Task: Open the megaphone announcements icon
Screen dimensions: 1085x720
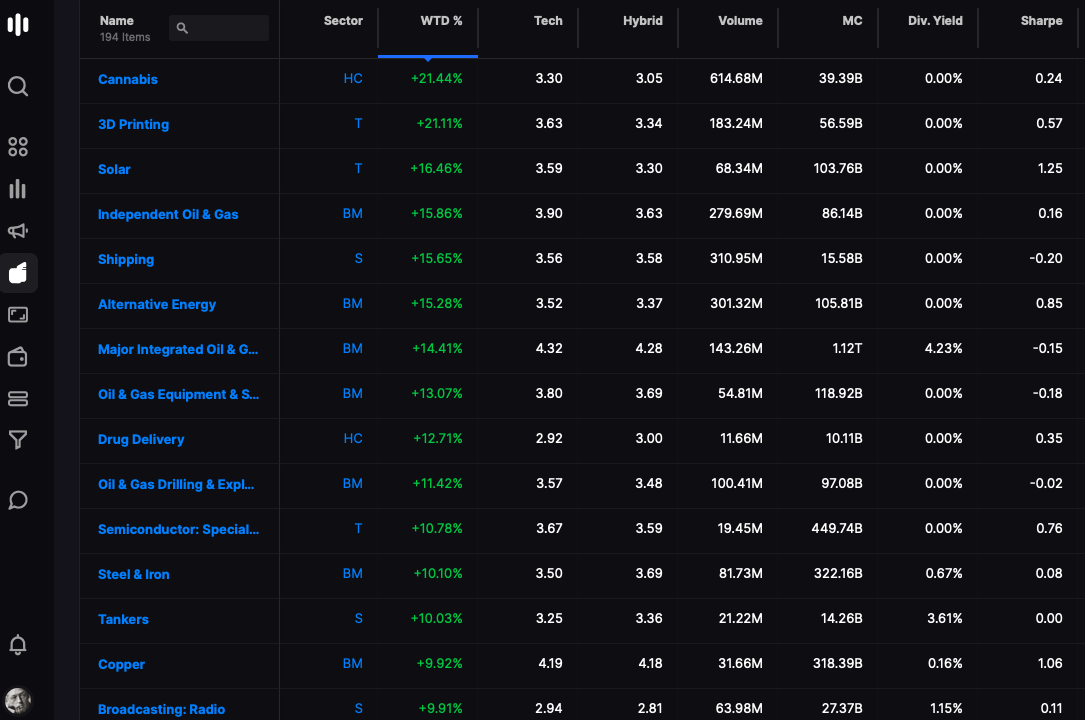Action: [x=18, y=230]
